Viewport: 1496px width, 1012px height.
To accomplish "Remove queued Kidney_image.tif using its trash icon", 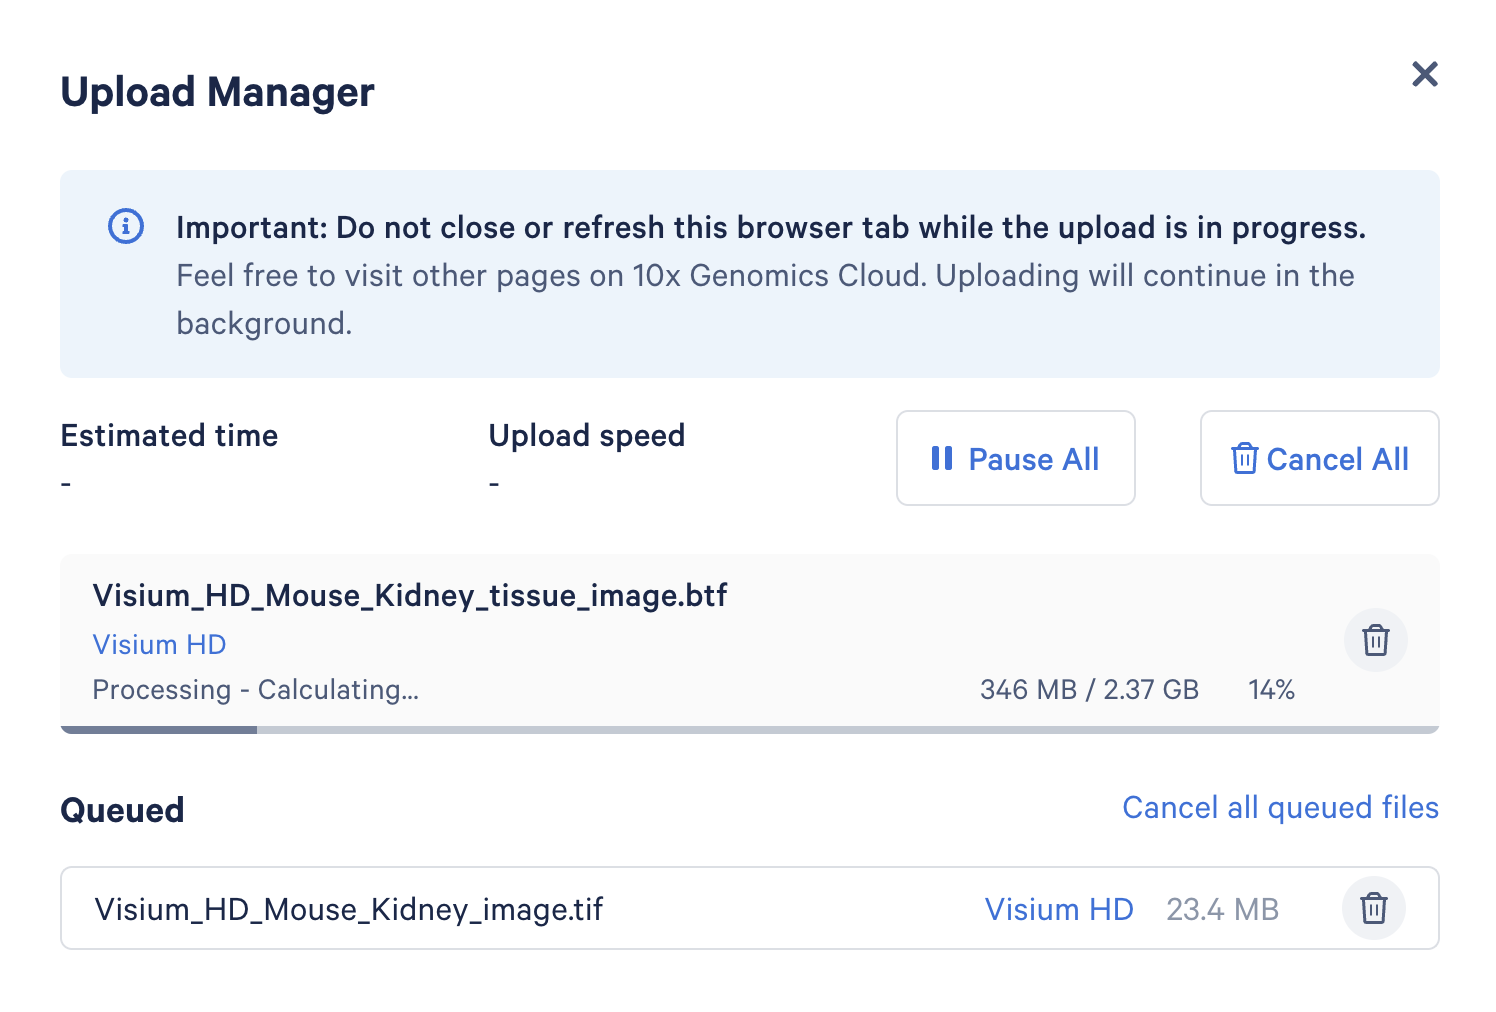I will click(x=1373, y=909).
